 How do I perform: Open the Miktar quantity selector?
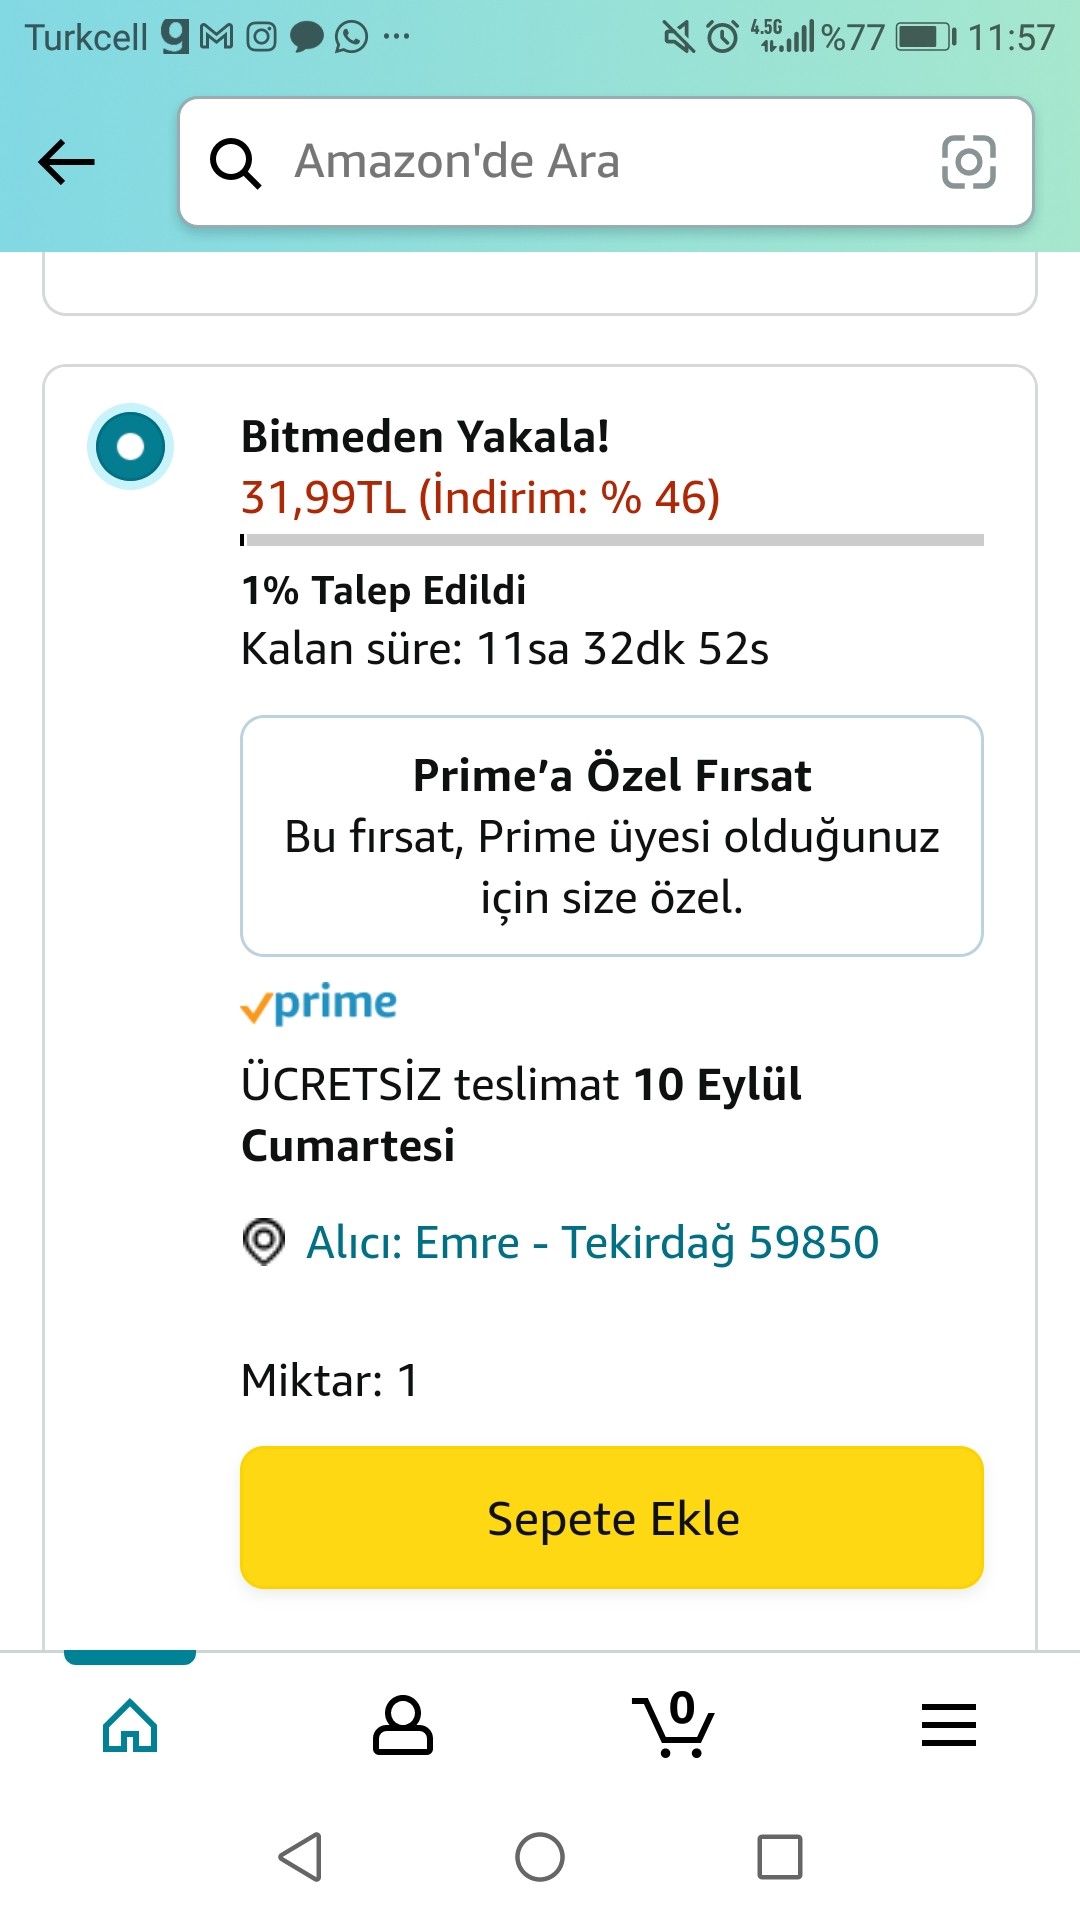click(330, 1381)
